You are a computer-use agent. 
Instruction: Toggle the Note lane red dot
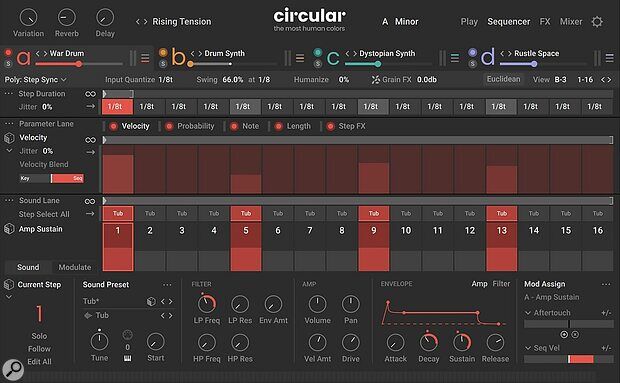point(234,126)
